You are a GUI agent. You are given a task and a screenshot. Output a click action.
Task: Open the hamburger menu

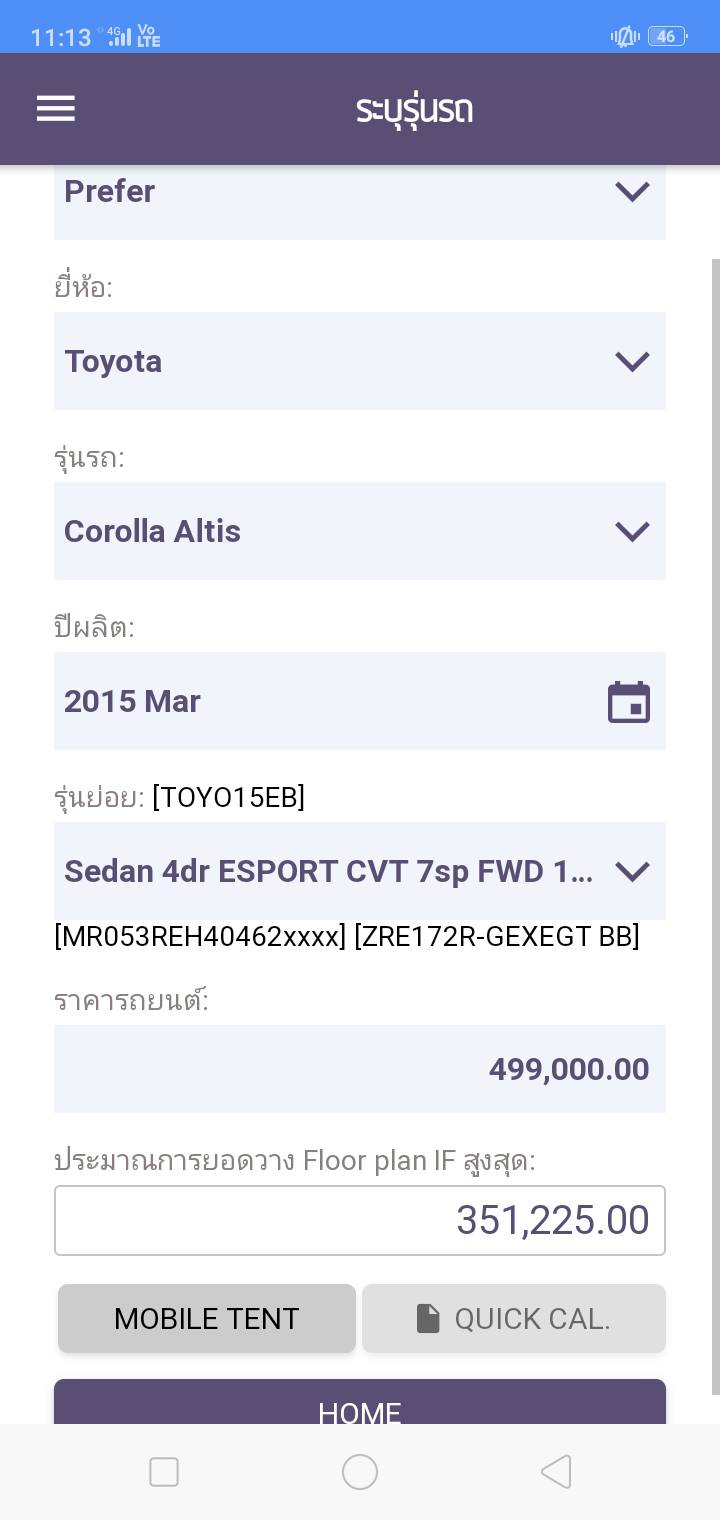pyautogui.click(x=56, y=109)
